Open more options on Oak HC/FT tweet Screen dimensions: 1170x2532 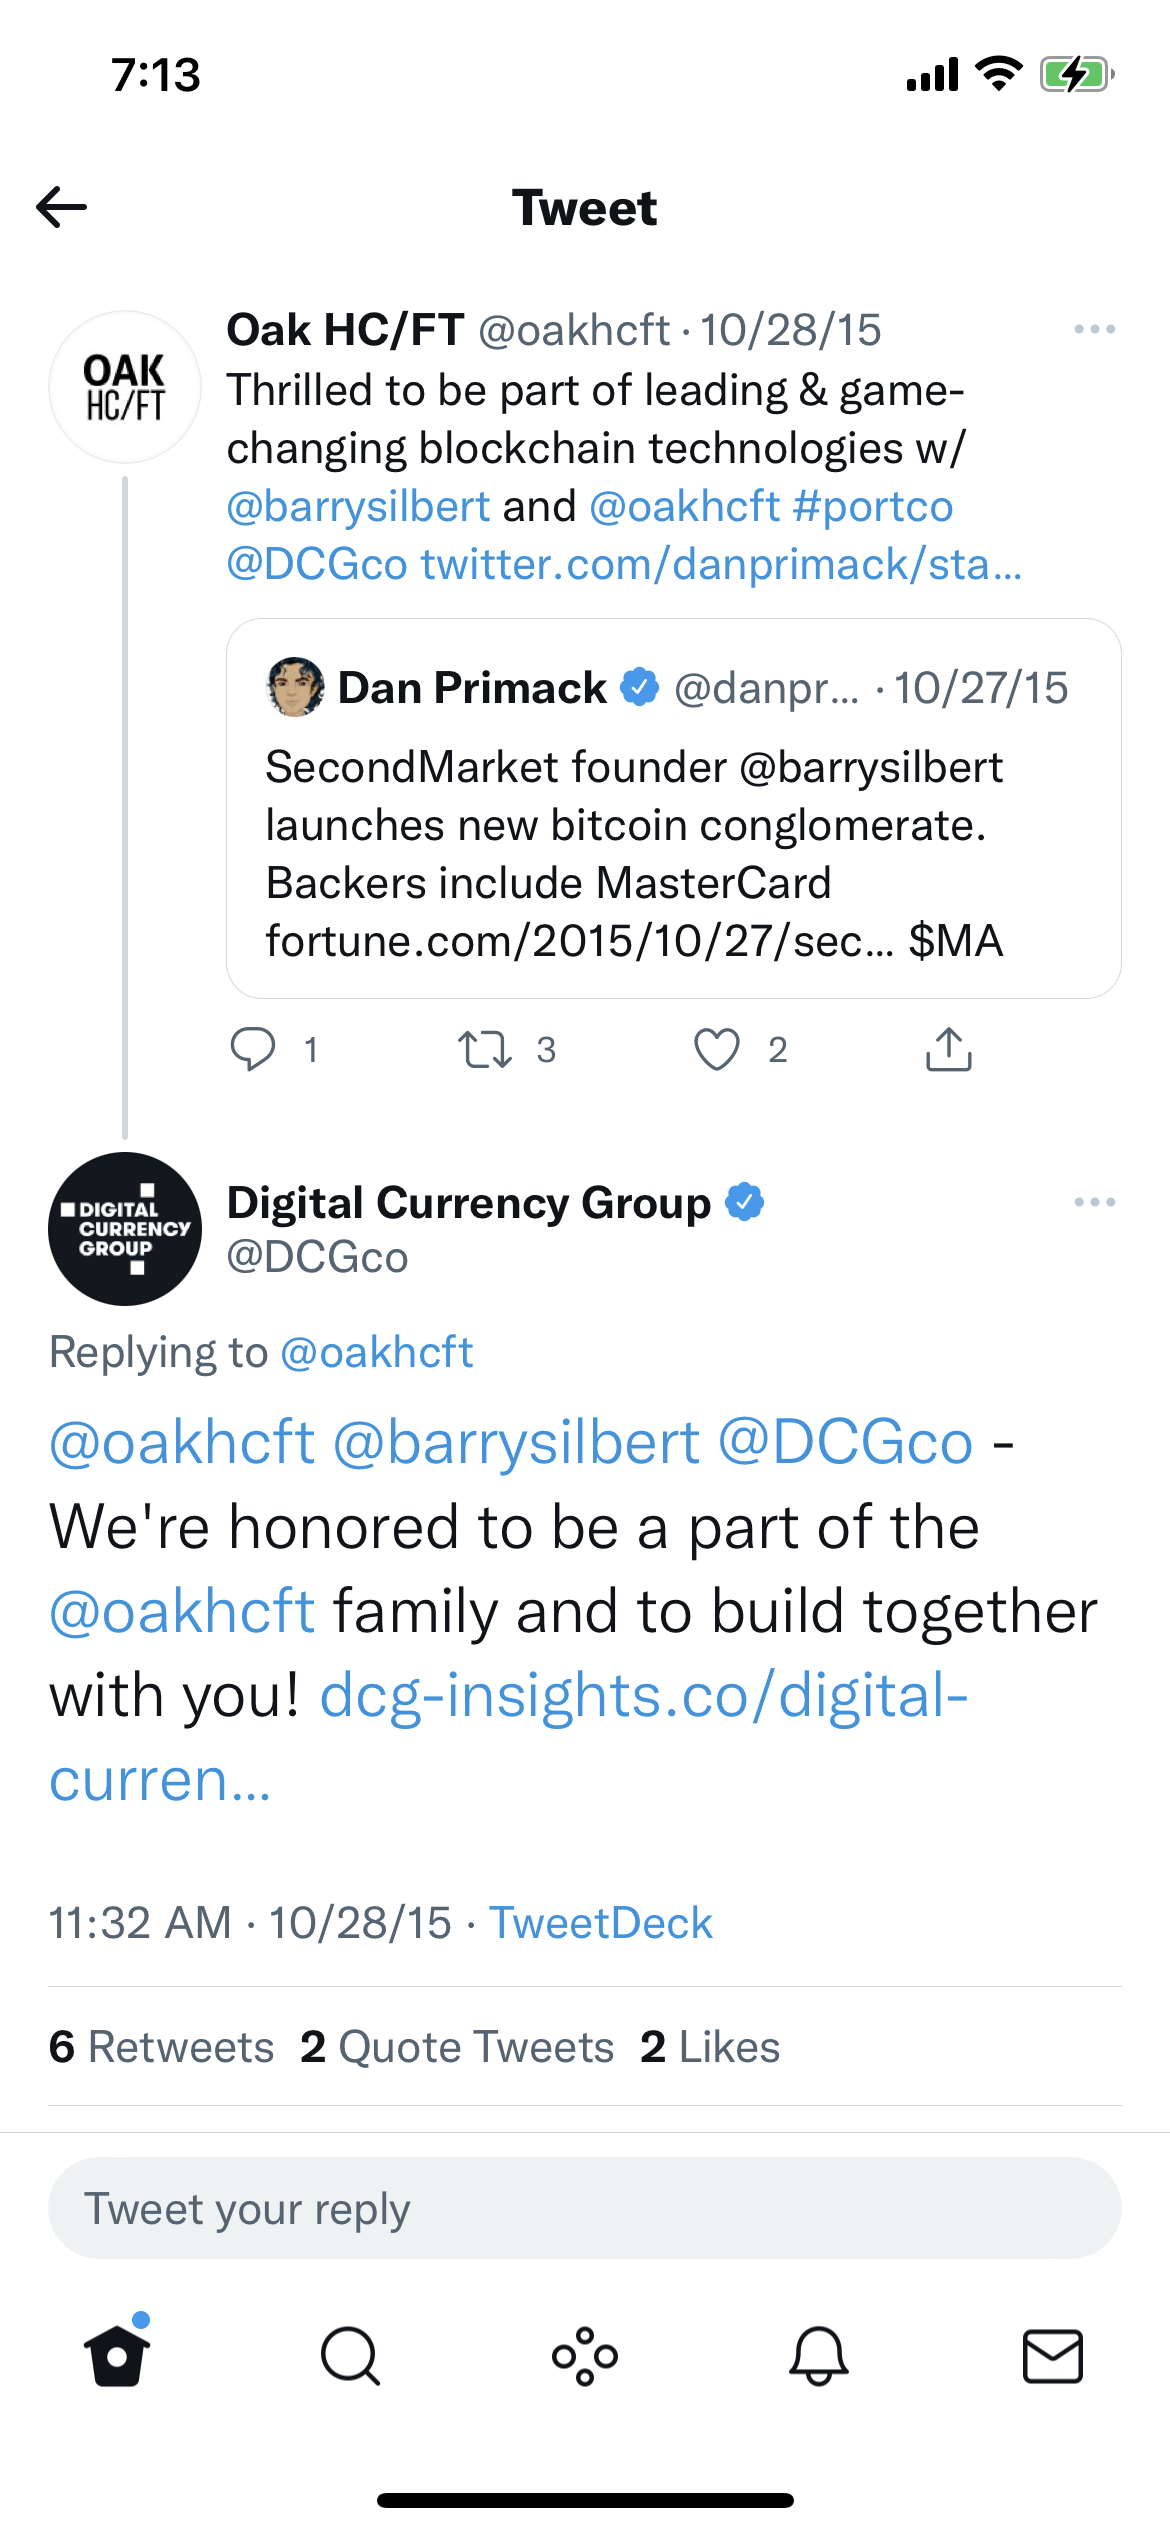pos(1094,329)
